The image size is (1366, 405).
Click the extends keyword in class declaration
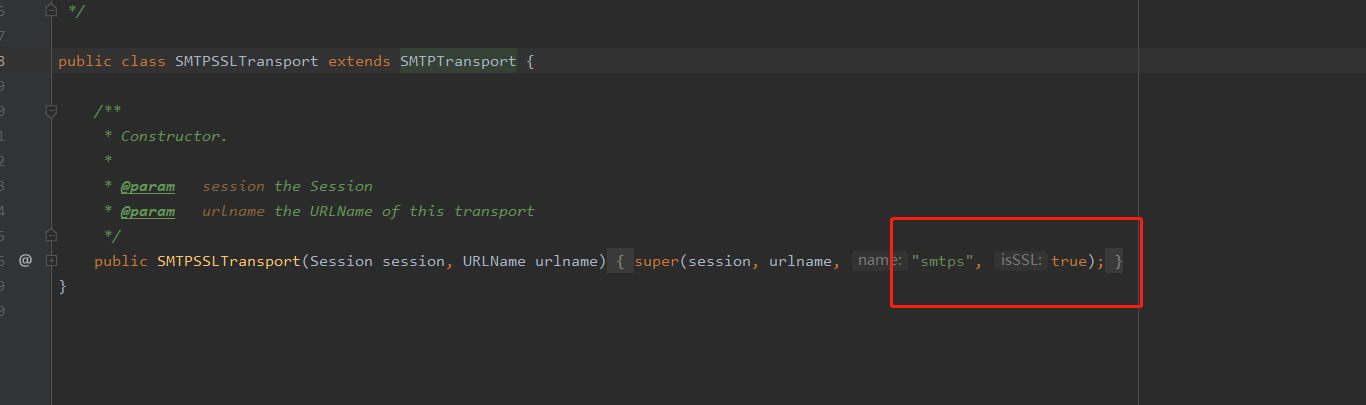(359, 61)
